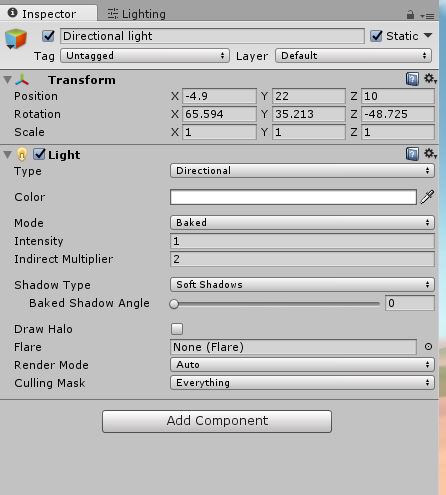Uncheck the Static checkbox

[x=376, y=36]
